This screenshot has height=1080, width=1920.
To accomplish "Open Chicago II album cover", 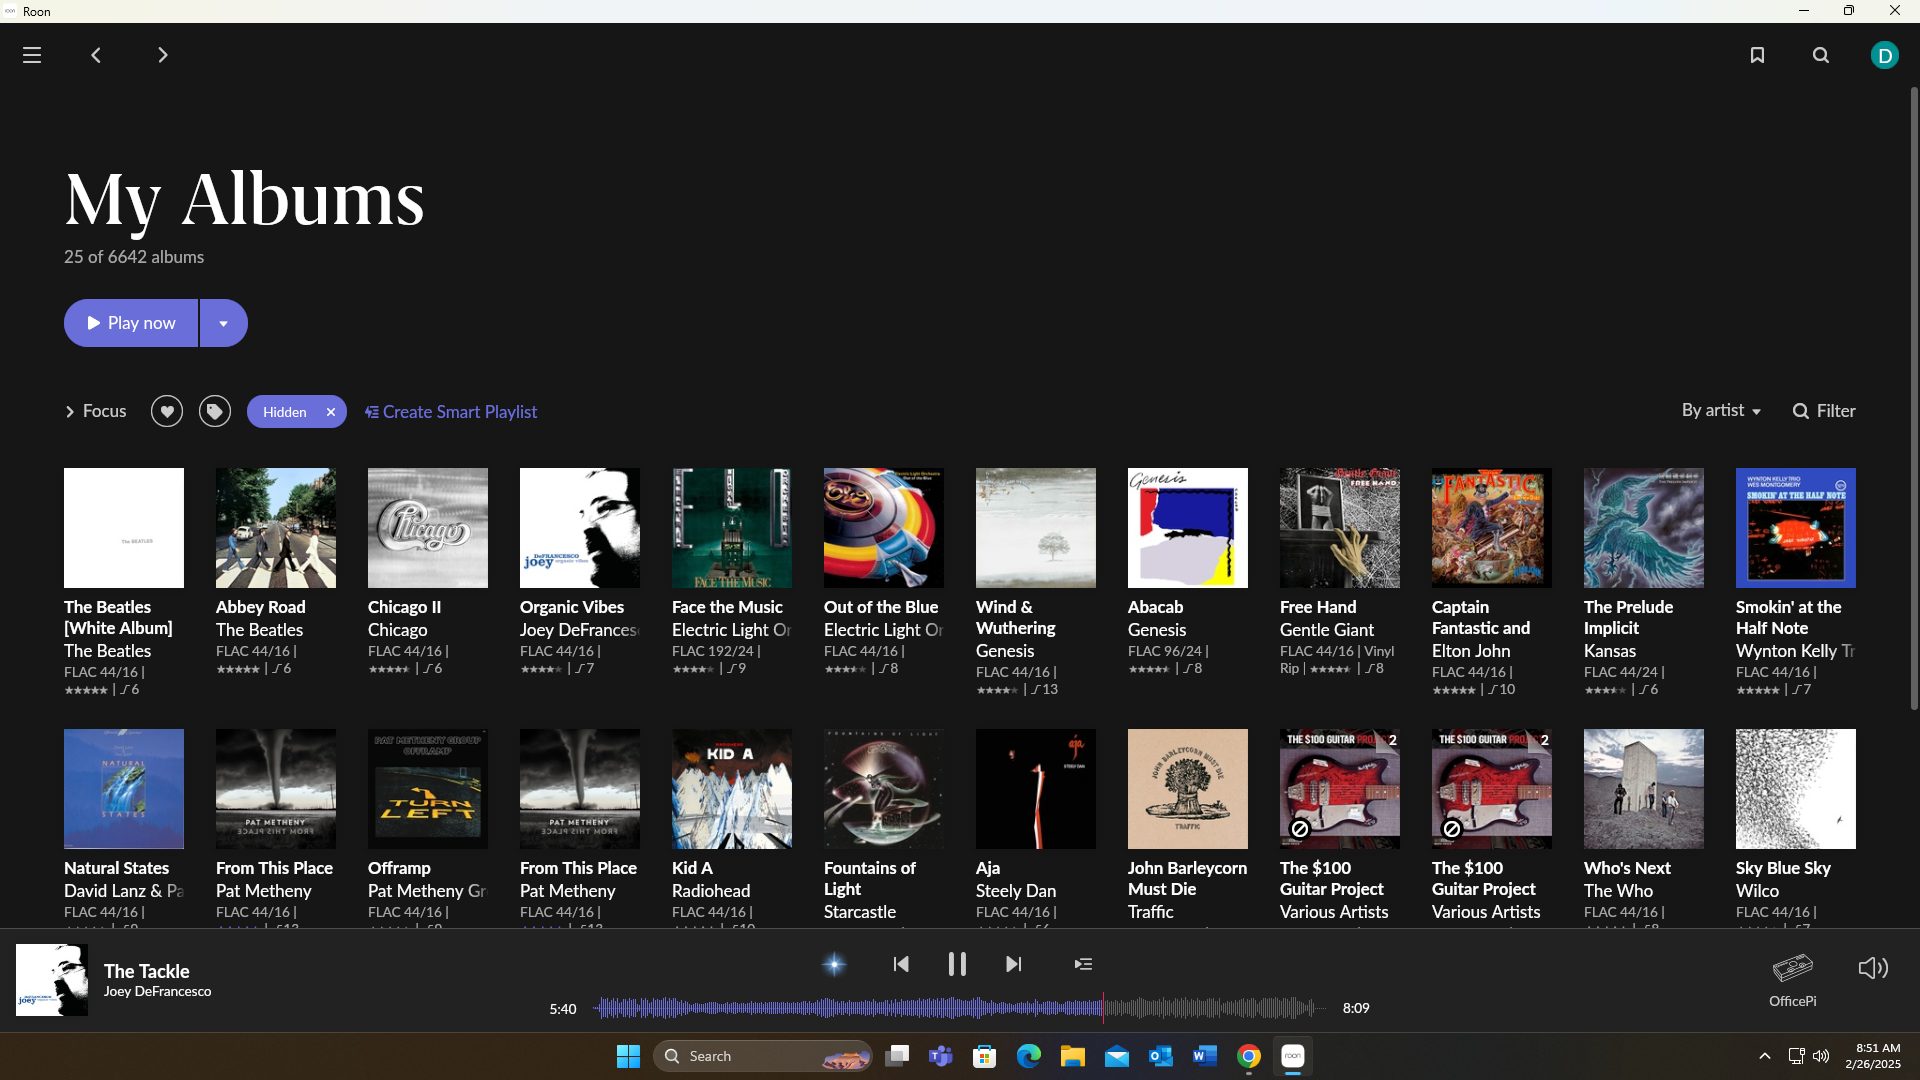I will pyautogui.click(x=428, y=528).
